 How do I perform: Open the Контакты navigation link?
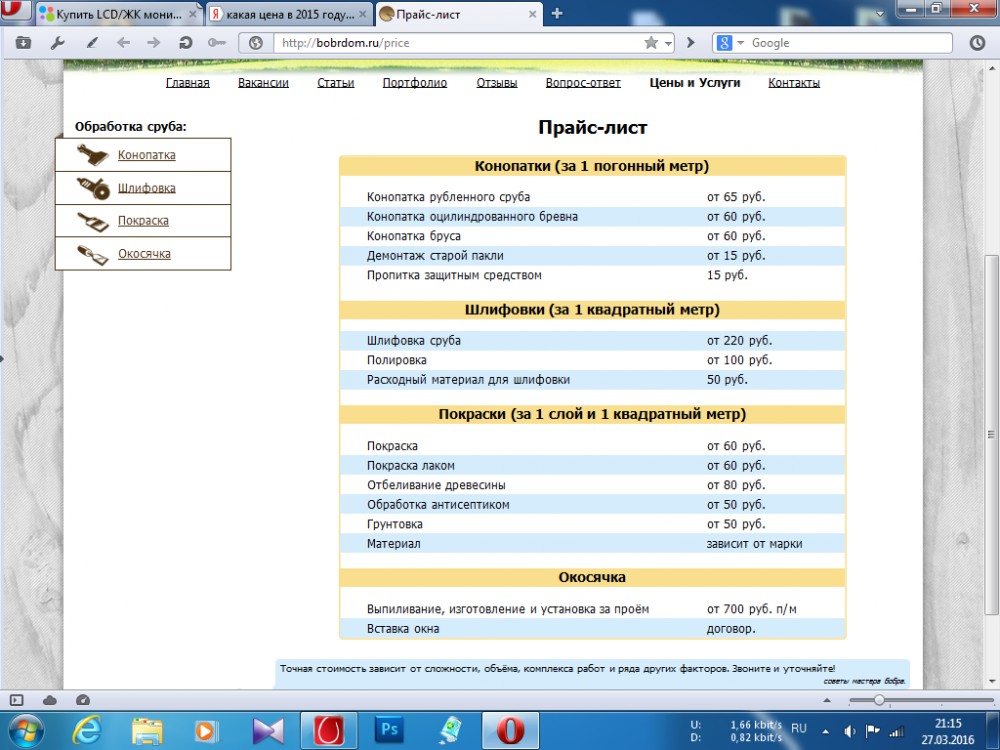tap(794, 83)
